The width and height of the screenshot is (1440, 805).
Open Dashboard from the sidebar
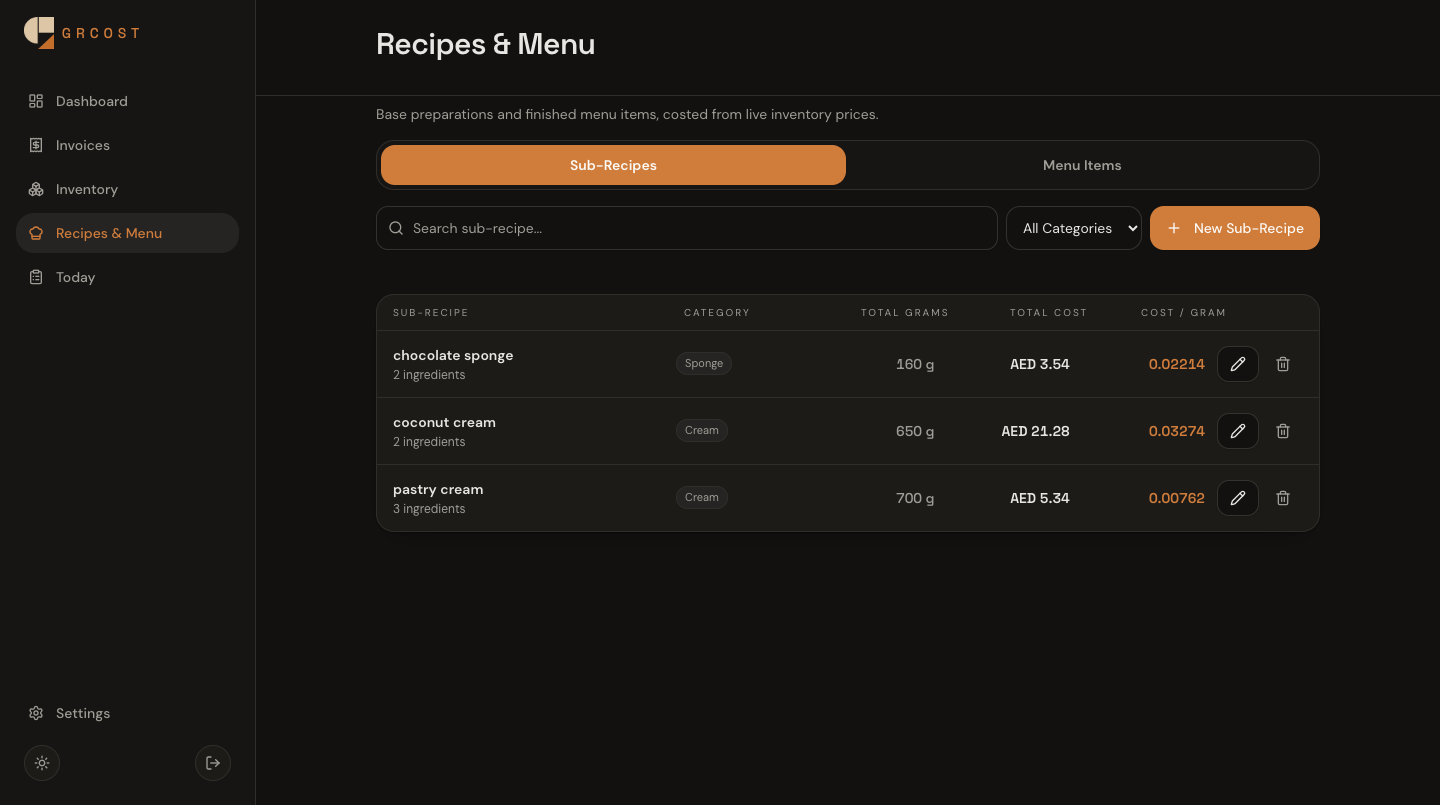tap(127, 101)
